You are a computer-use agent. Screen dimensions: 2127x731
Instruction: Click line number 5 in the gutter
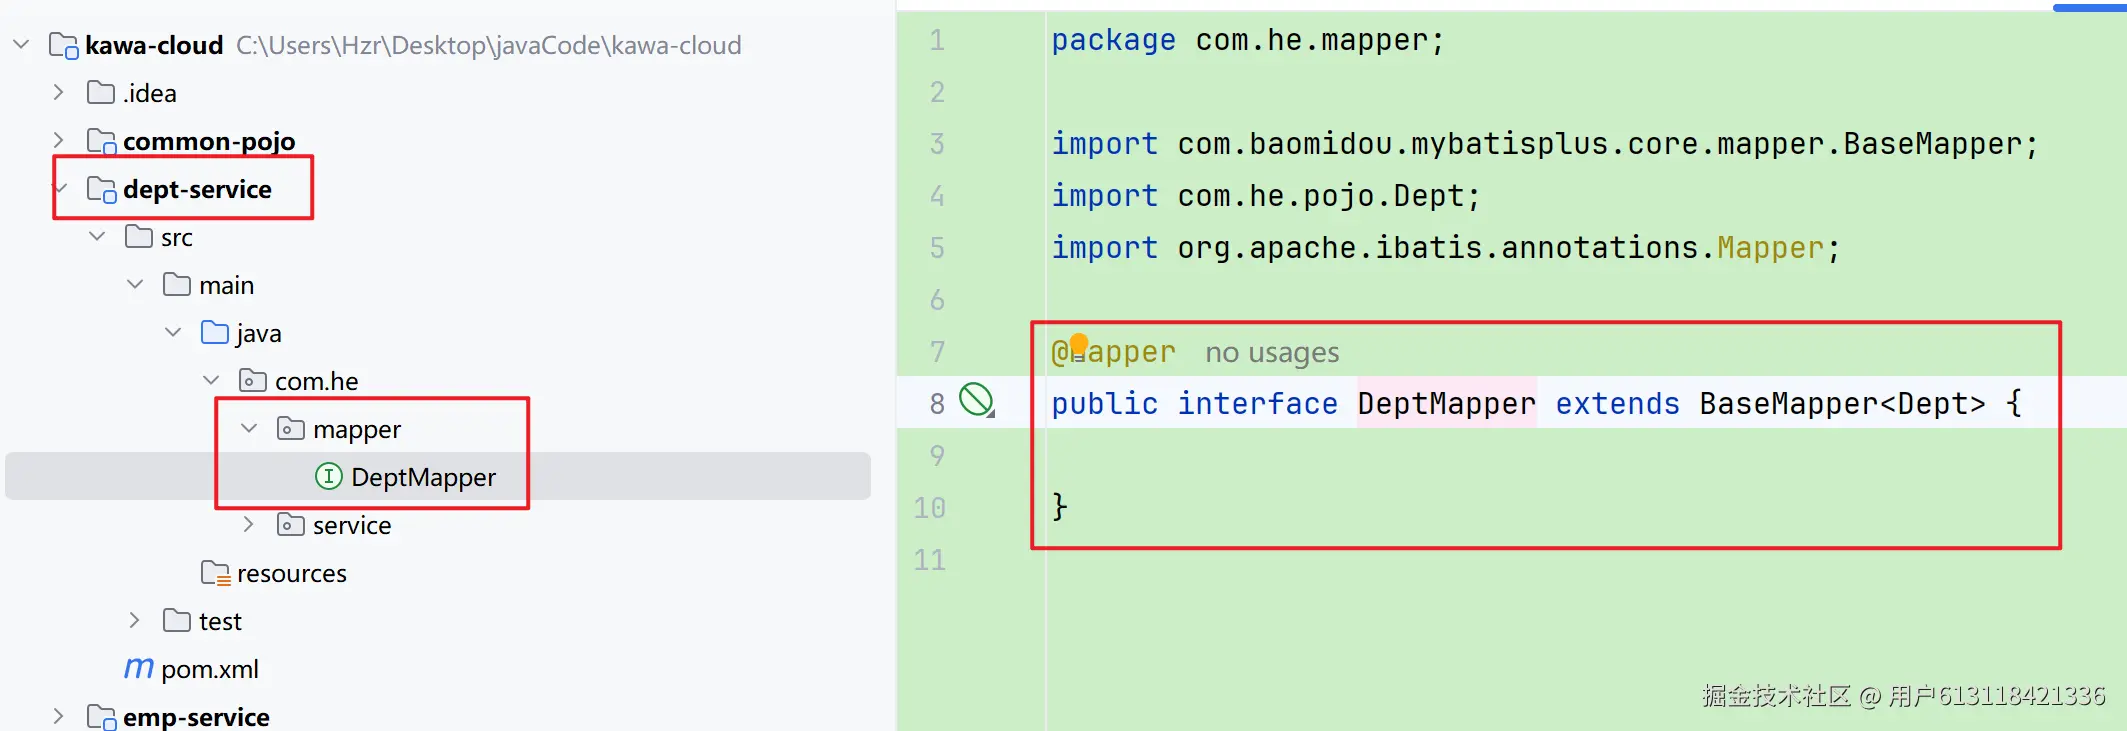point(937,248)
